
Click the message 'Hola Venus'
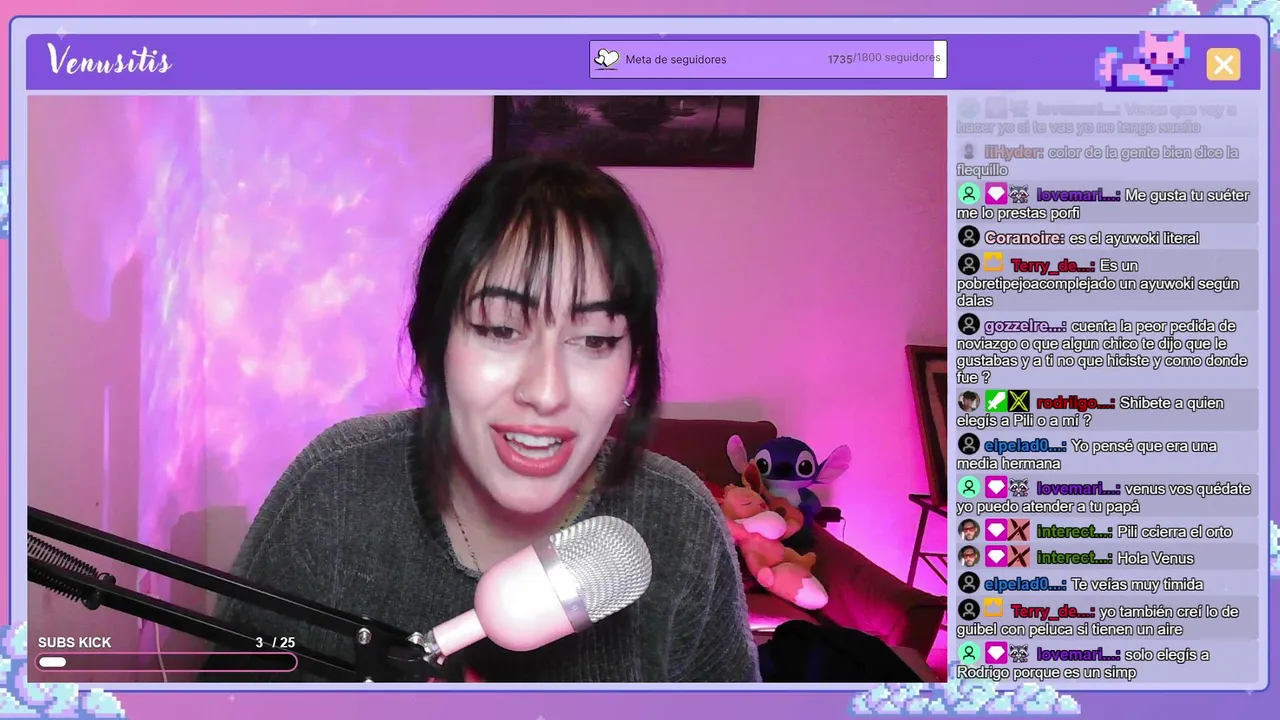1155,558
